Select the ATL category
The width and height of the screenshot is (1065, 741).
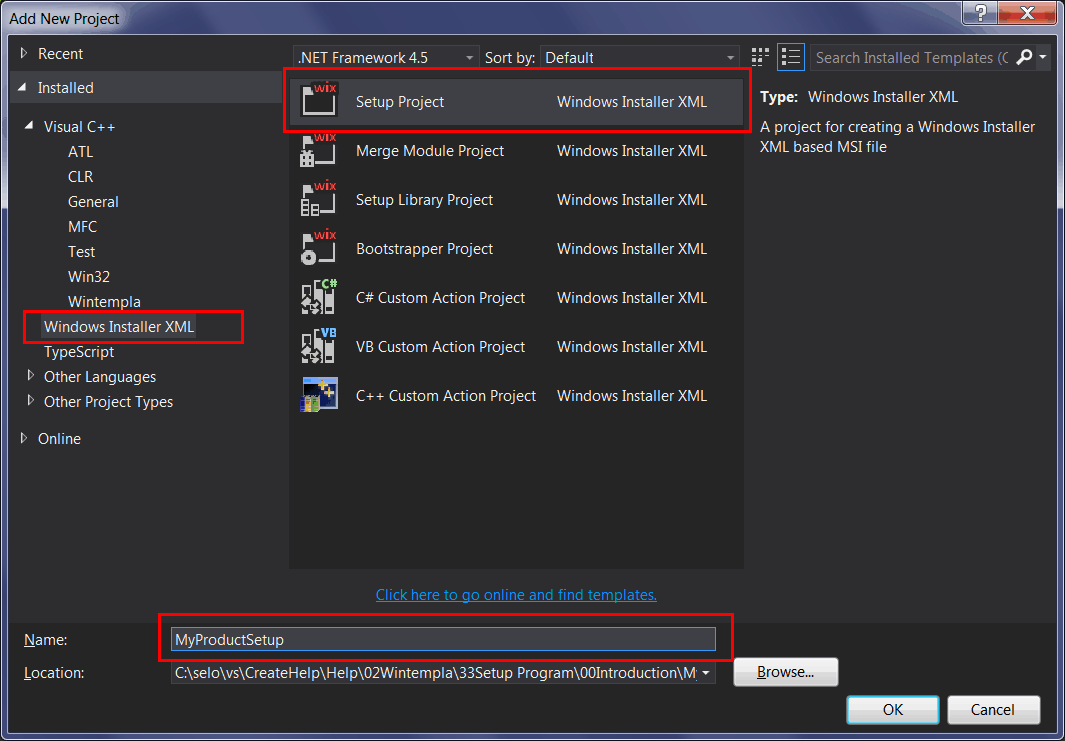click(x=80, y=151)
